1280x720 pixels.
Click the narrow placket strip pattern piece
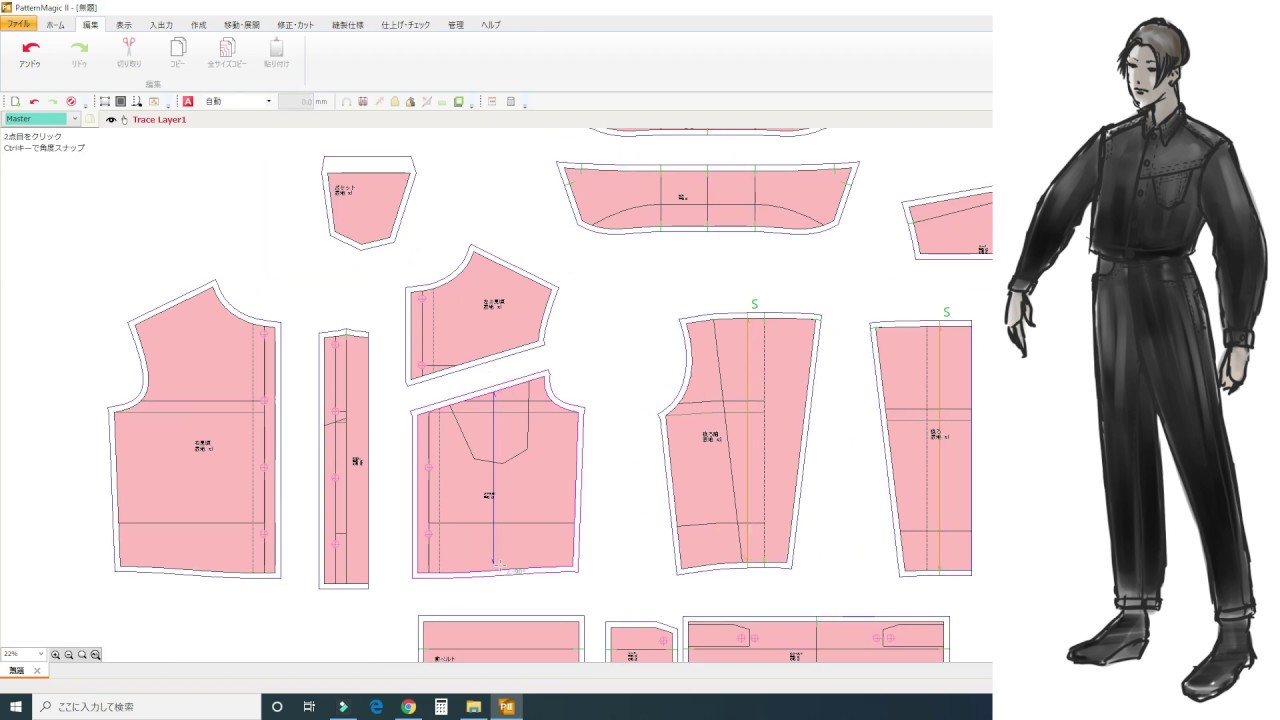click(344, 460)
